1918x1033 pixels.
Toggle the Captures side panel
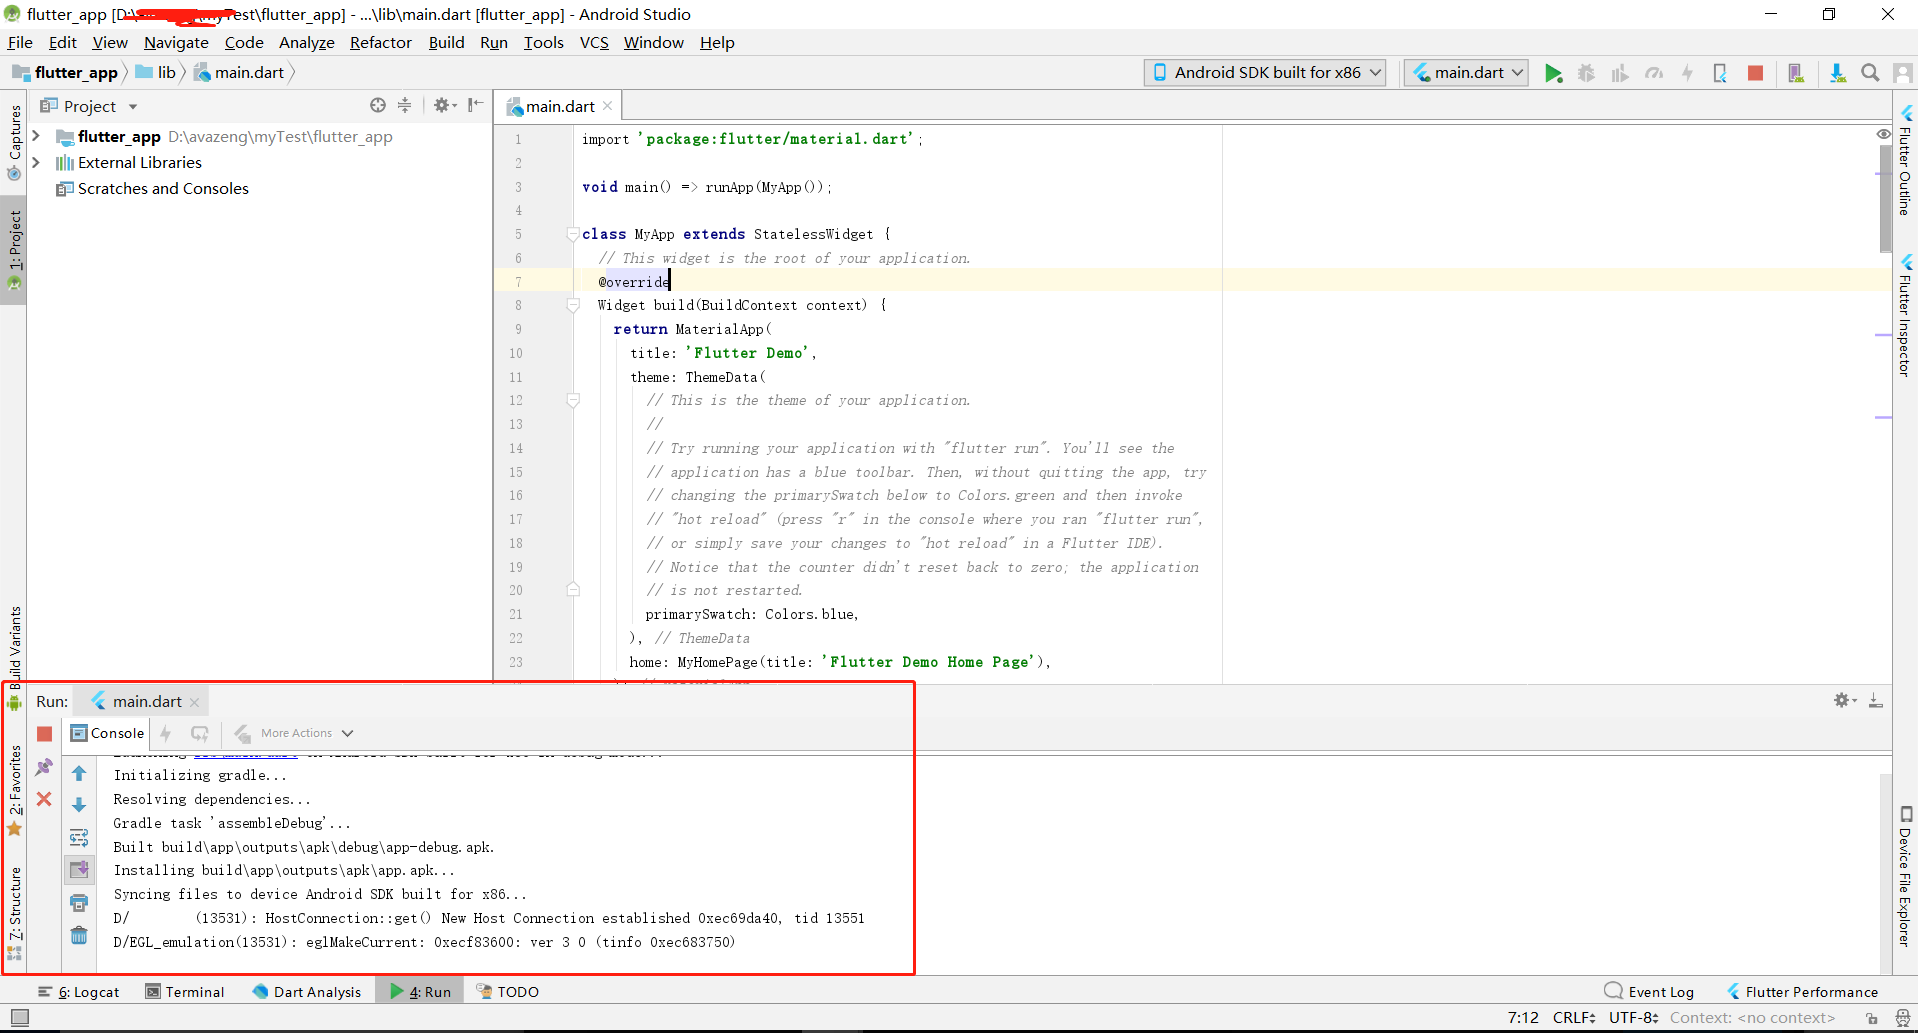(x=14, y=143)
